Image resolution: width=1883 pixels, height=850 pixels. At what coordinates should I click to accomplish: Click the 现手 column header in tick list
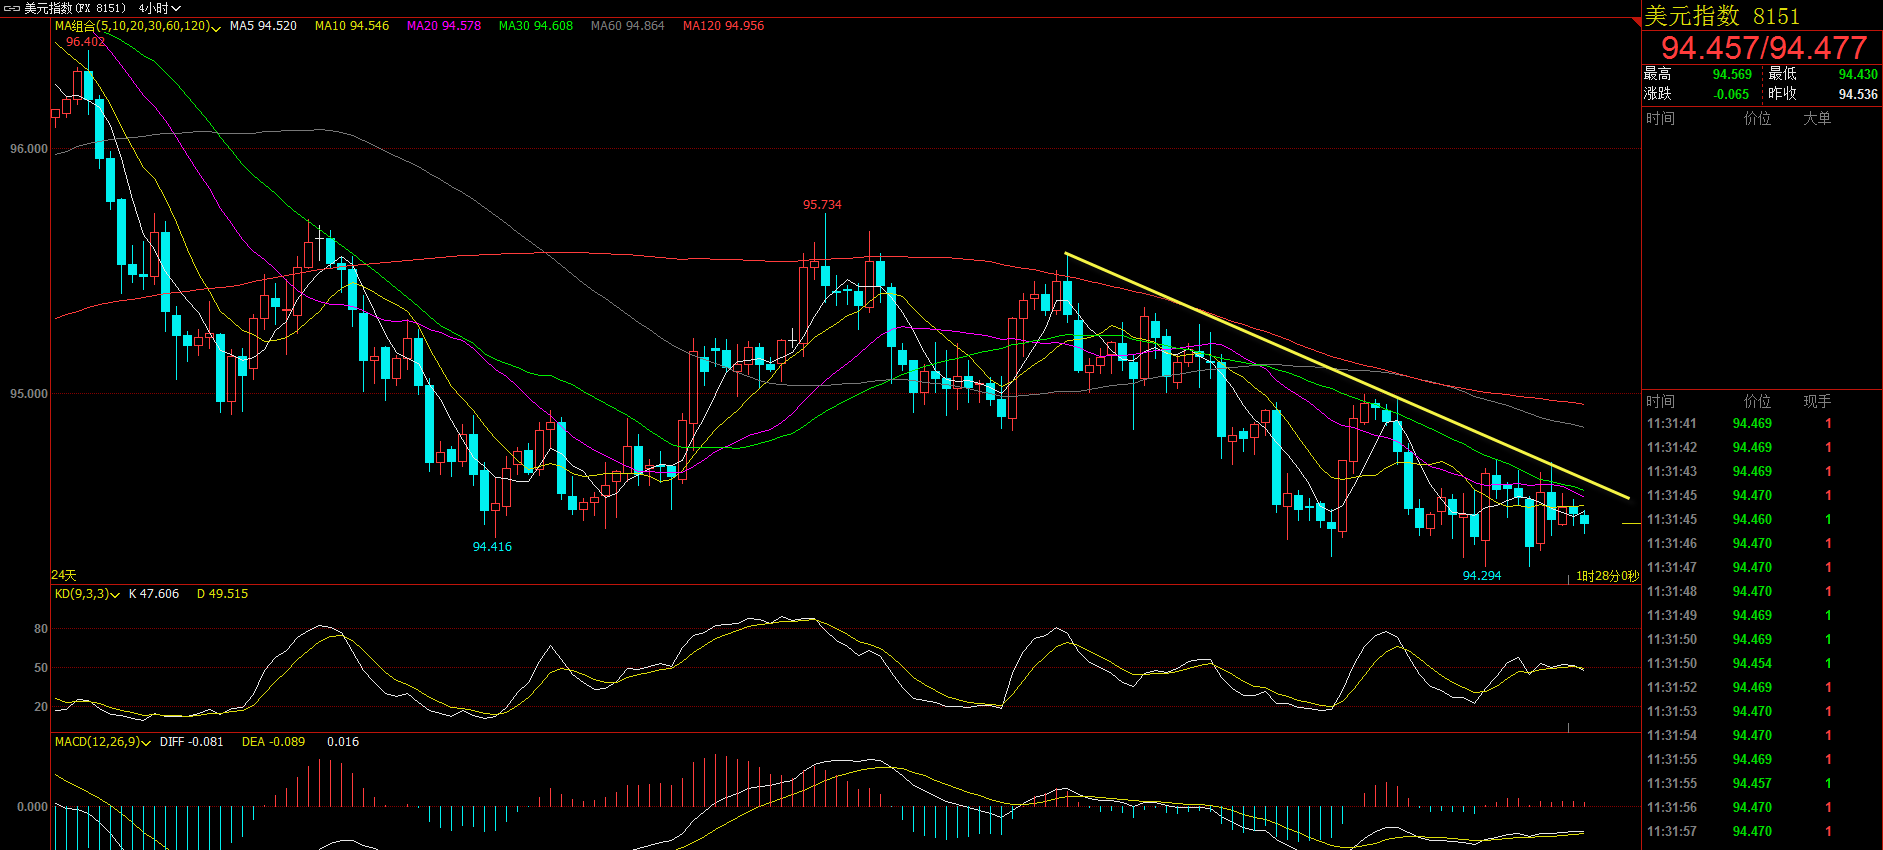1816,402
